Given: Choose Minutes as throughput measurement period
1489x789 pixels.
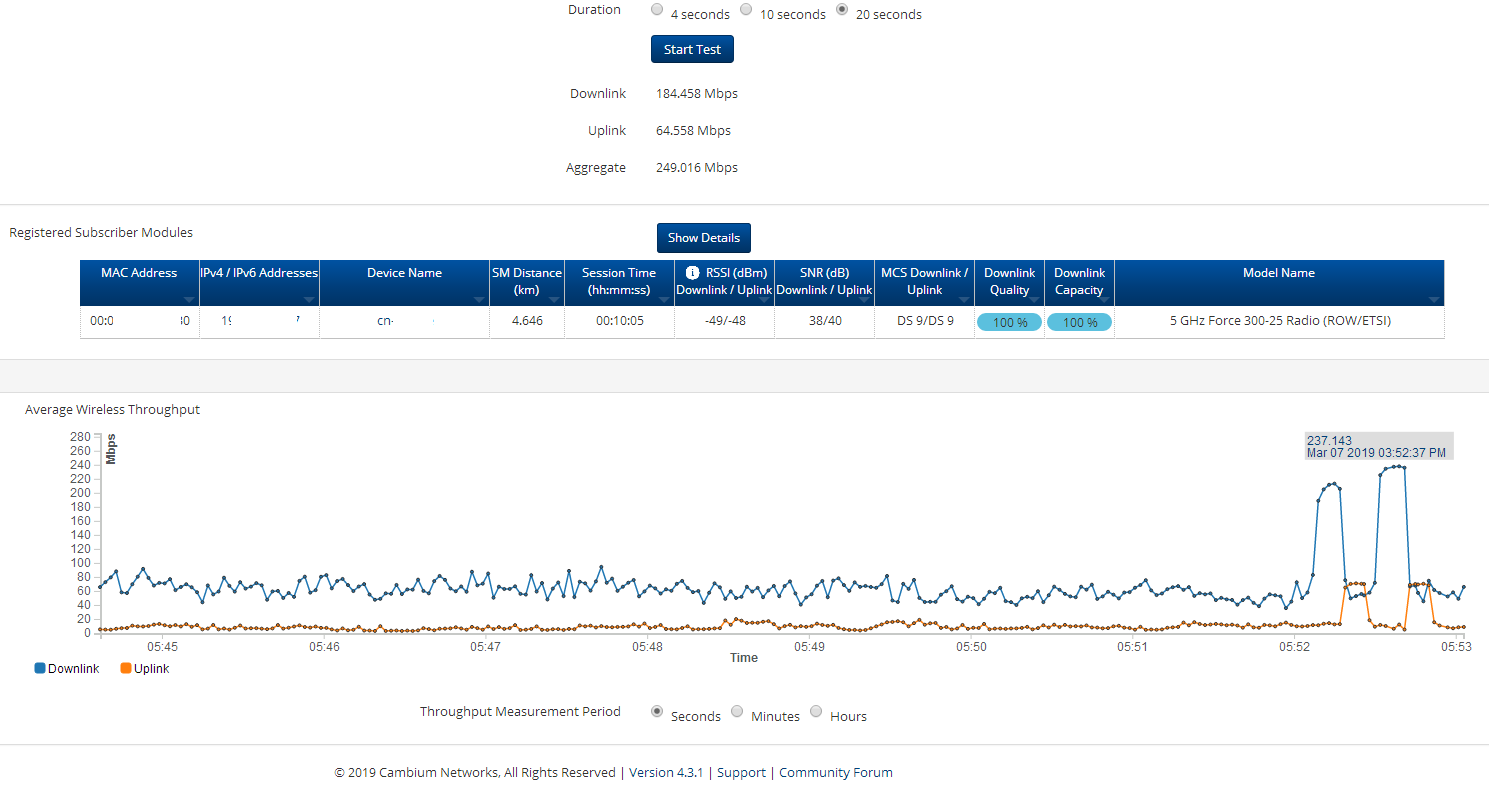Looking at the screenshot, I should click(x=737, y=712).
